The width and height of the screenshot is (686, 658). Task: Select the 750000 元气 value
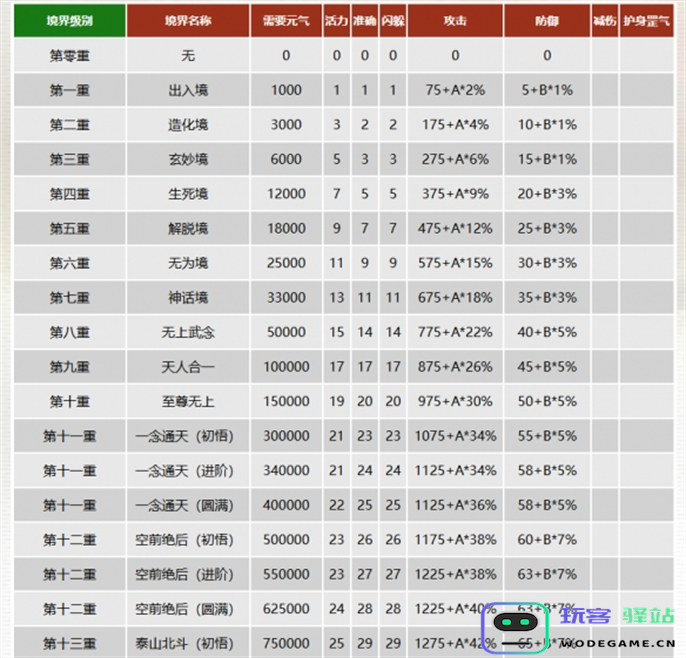click(286, 643)
